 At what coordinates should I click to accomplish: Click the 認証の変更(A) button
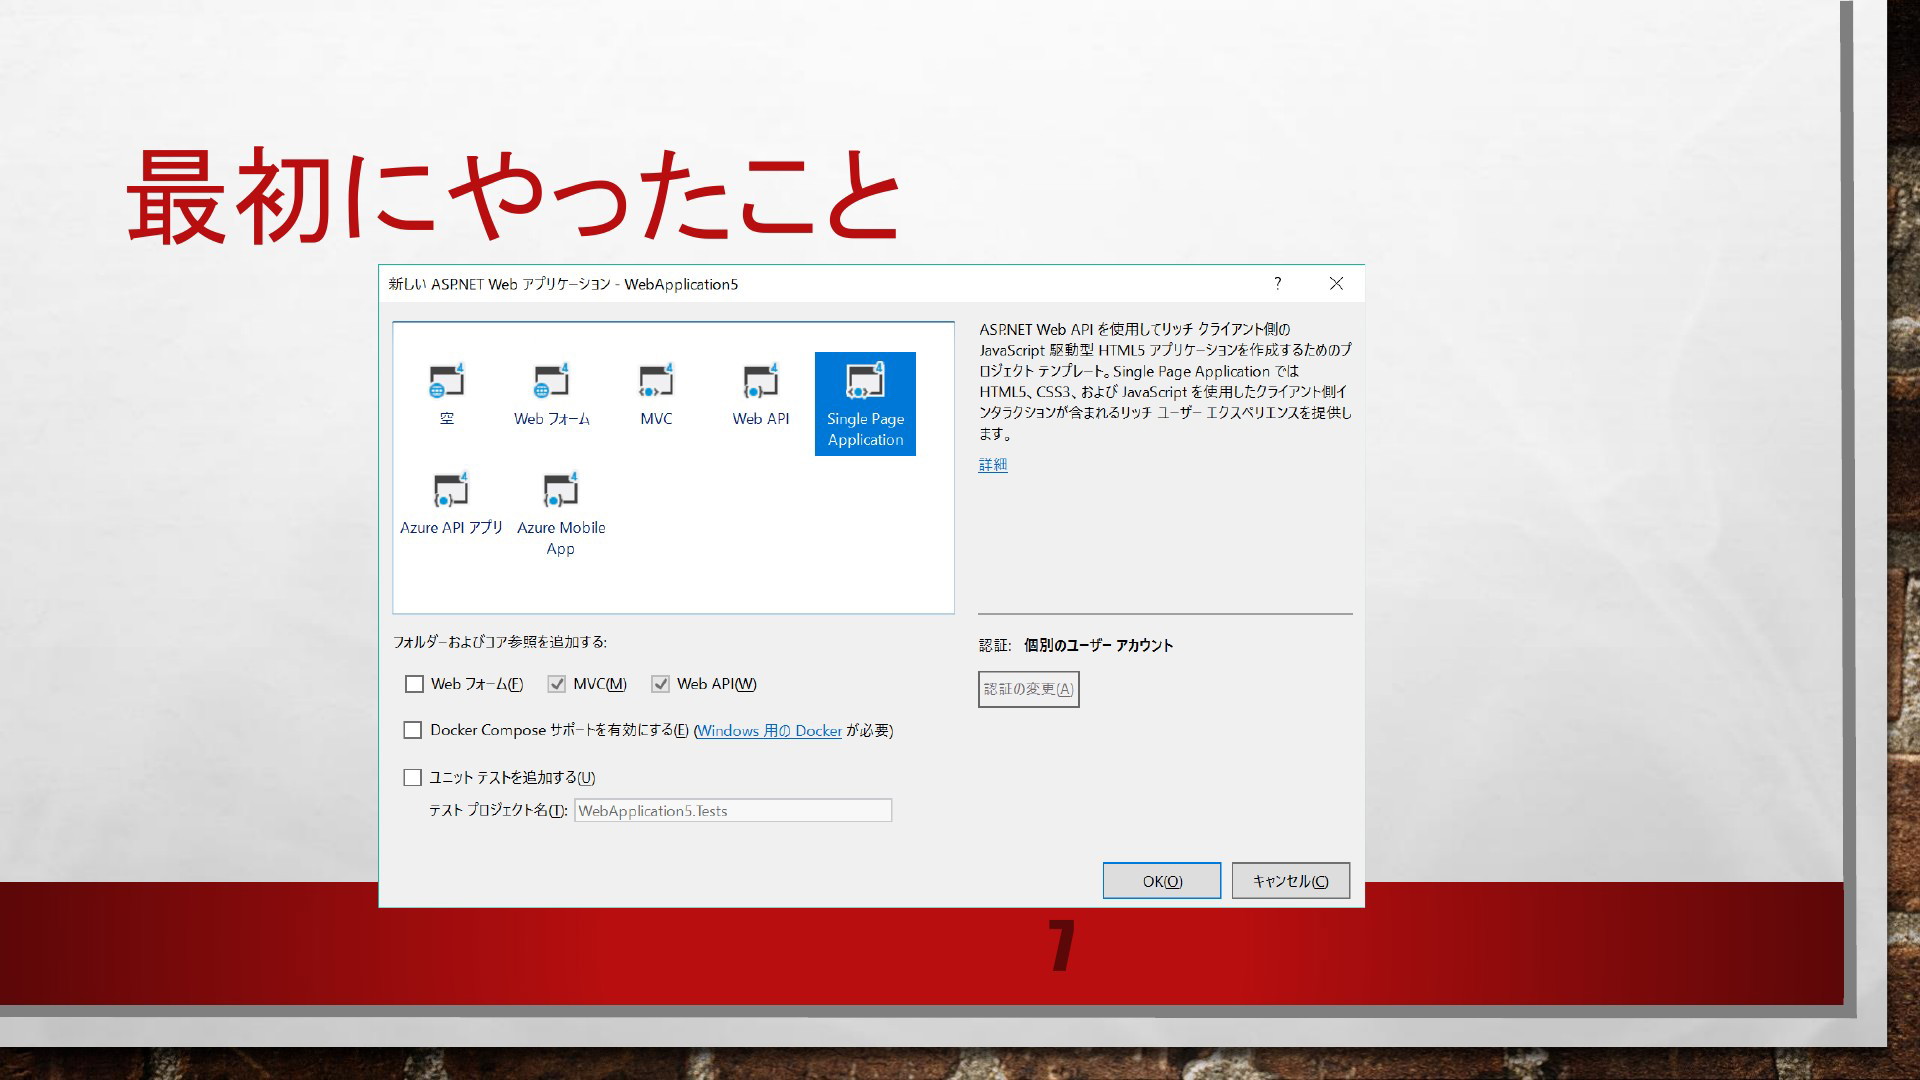pos(1028,689)
